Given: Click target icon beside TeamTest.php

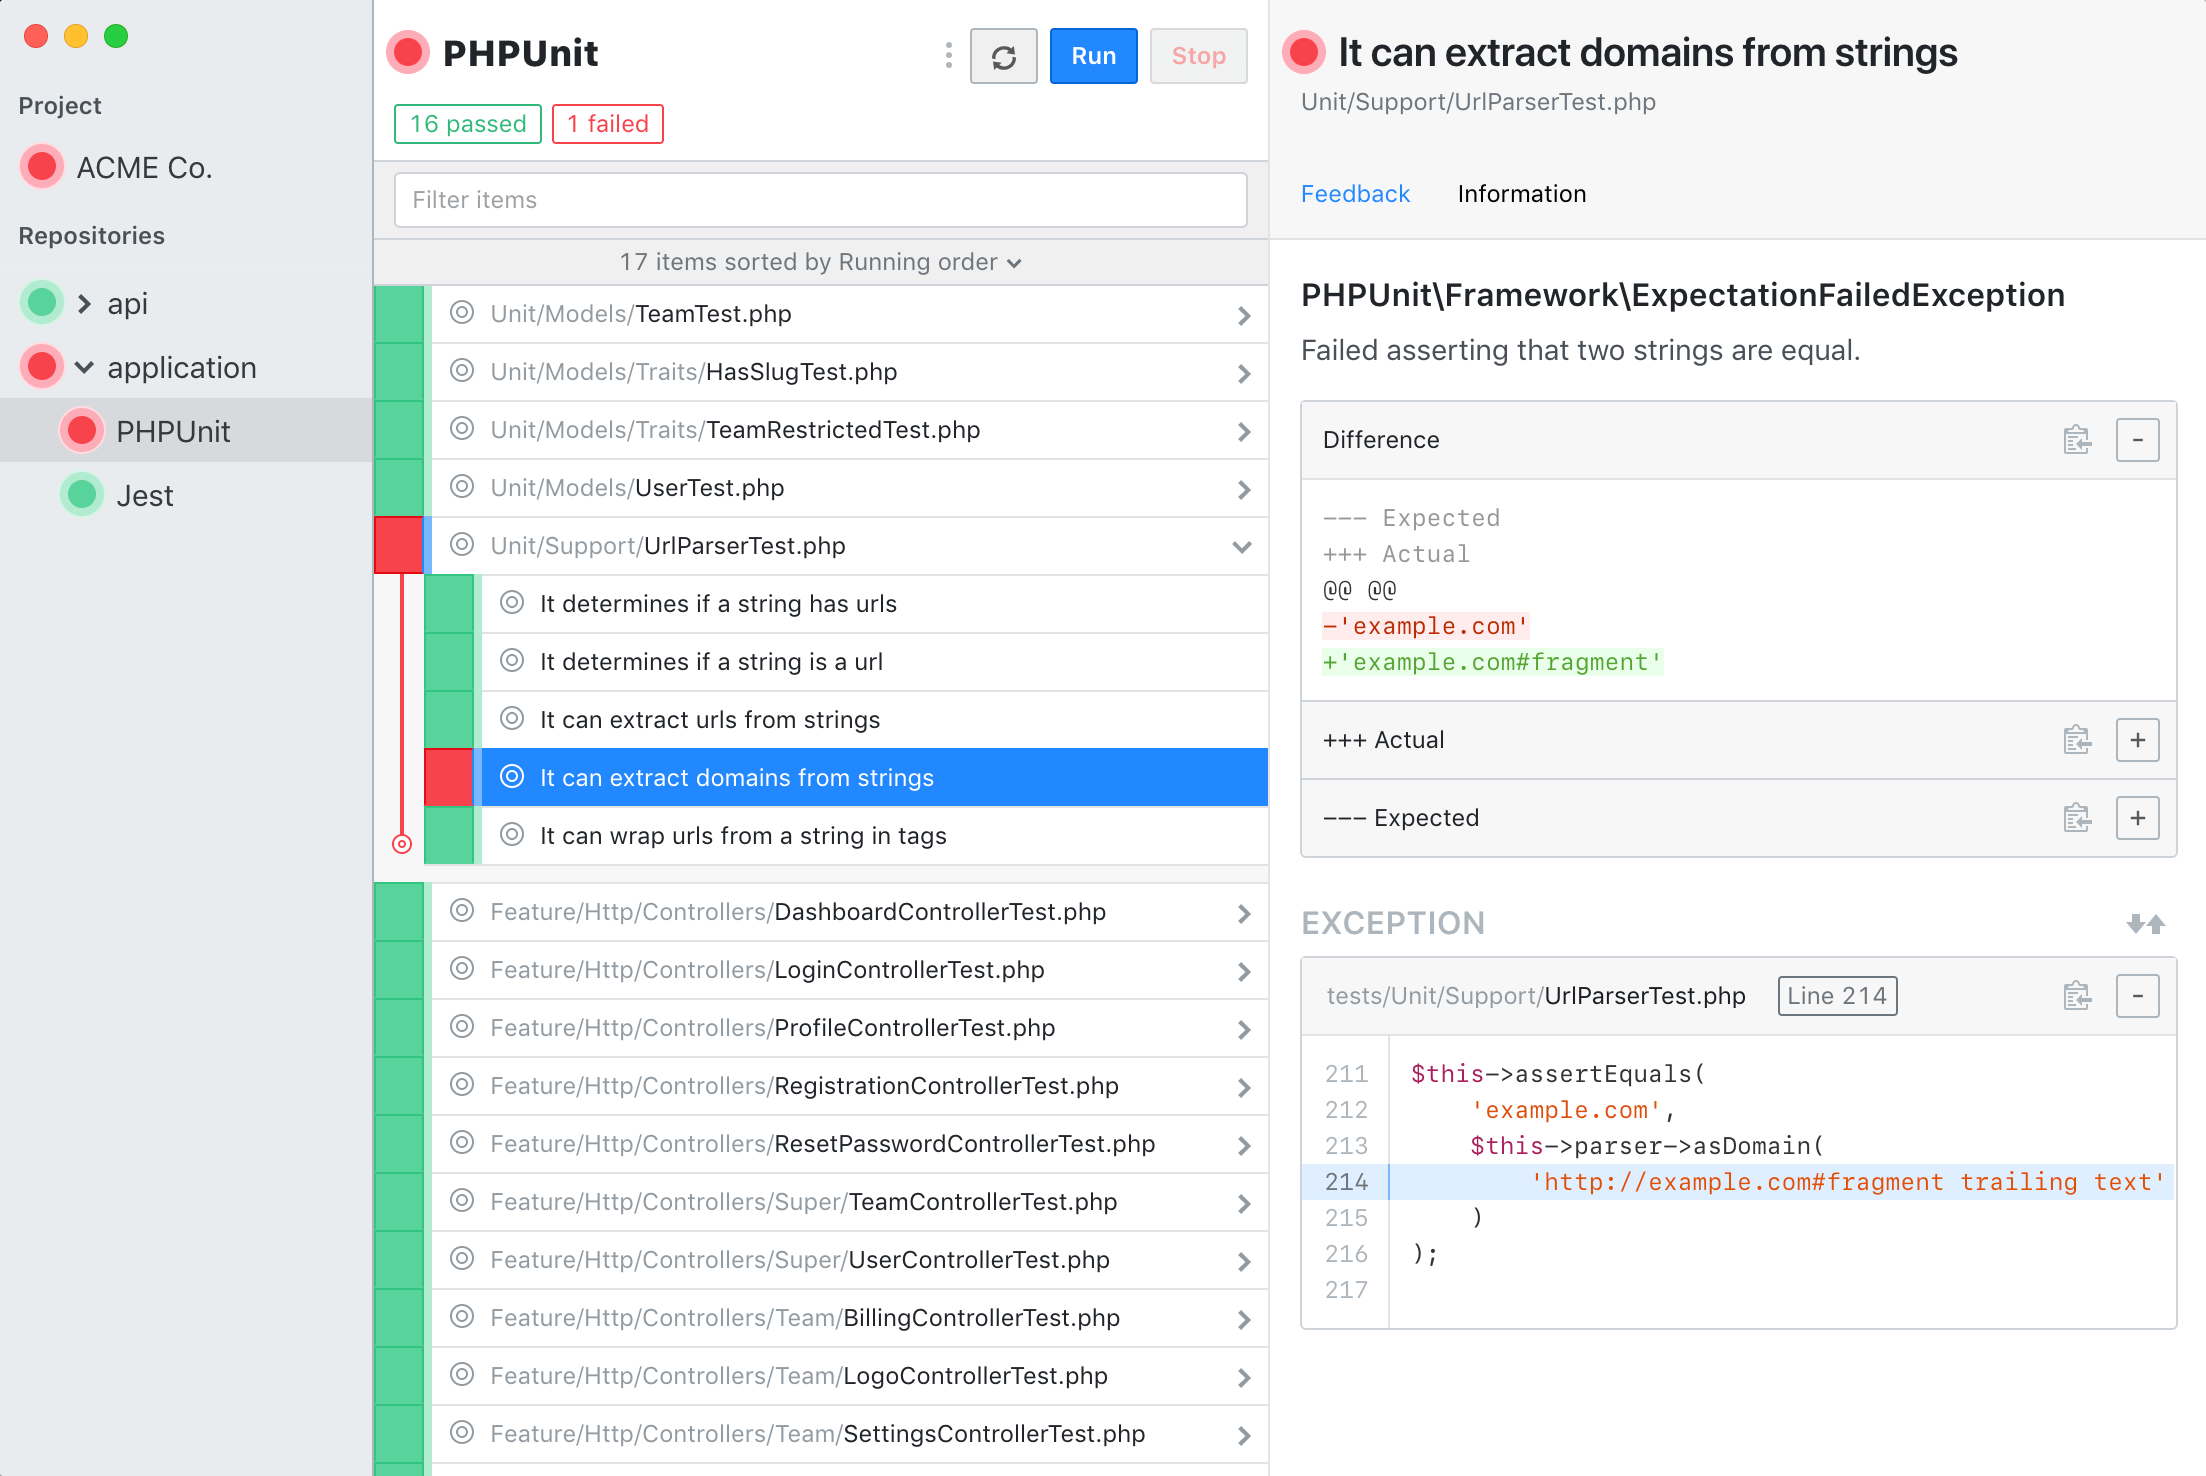Looking at the screenshot, I should (461, 313).
